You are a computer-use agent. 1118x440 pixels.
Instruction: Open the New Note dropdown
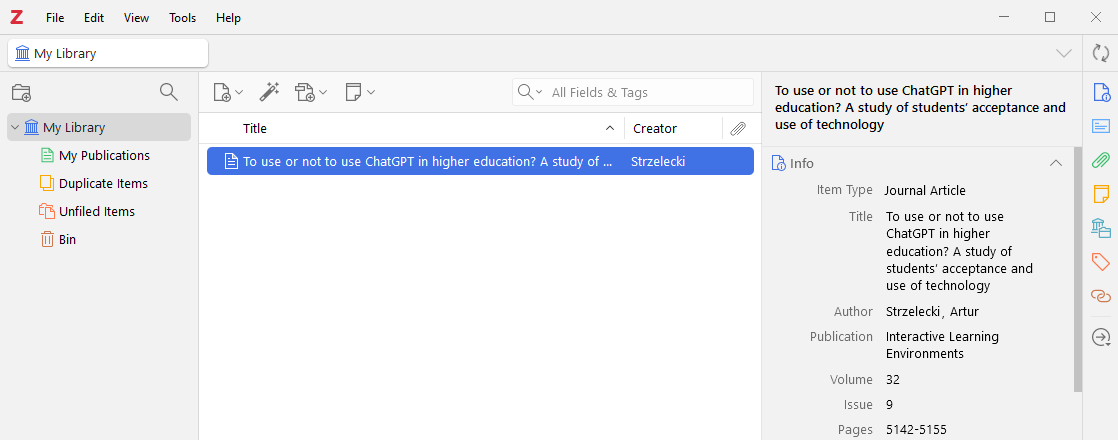pyautogui.click(x=360, y=92)
